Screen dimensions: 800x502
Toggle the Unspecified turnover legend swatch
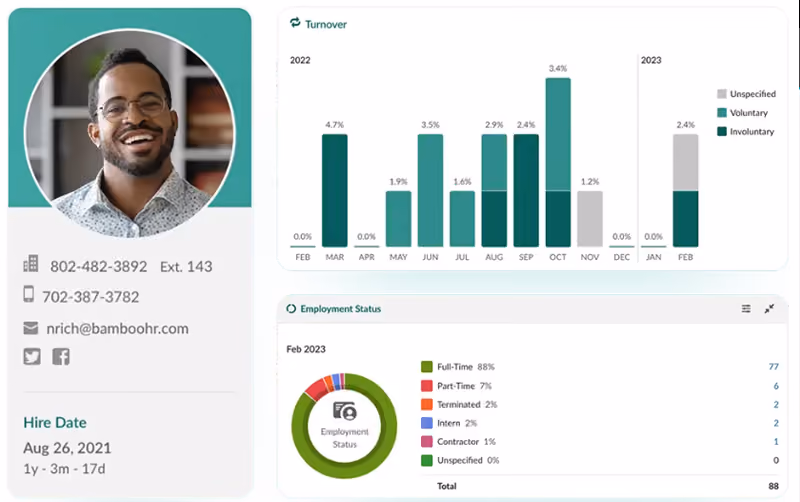point(721,94)
